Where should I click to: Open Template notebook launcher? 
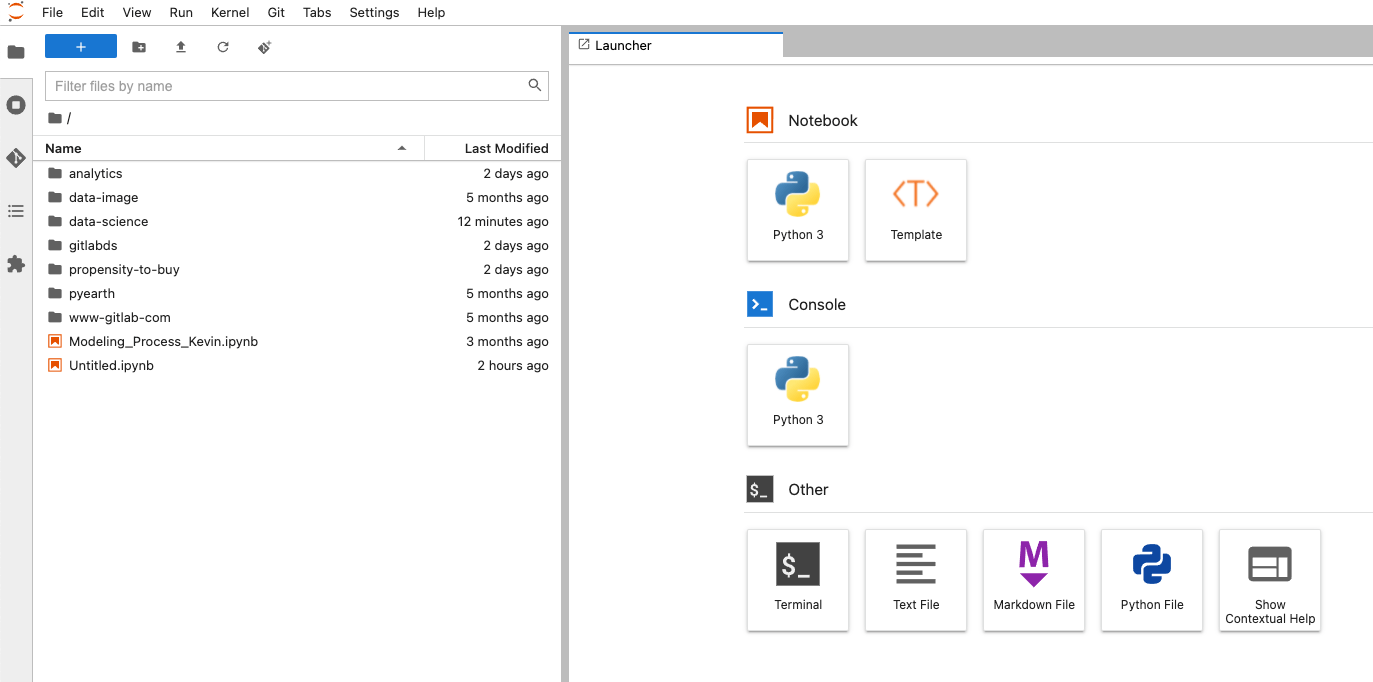click(916, 210)
